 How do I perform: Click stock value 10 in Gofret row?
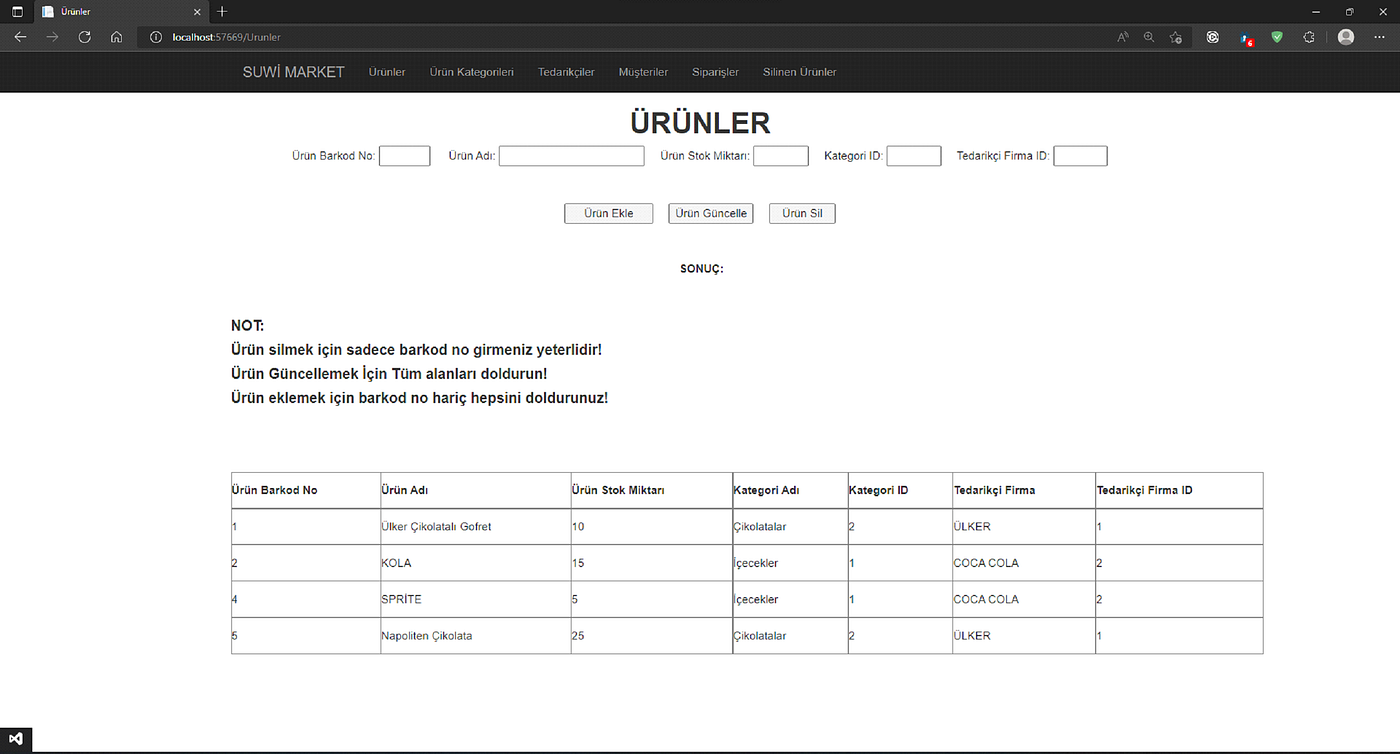coord(578,527)
